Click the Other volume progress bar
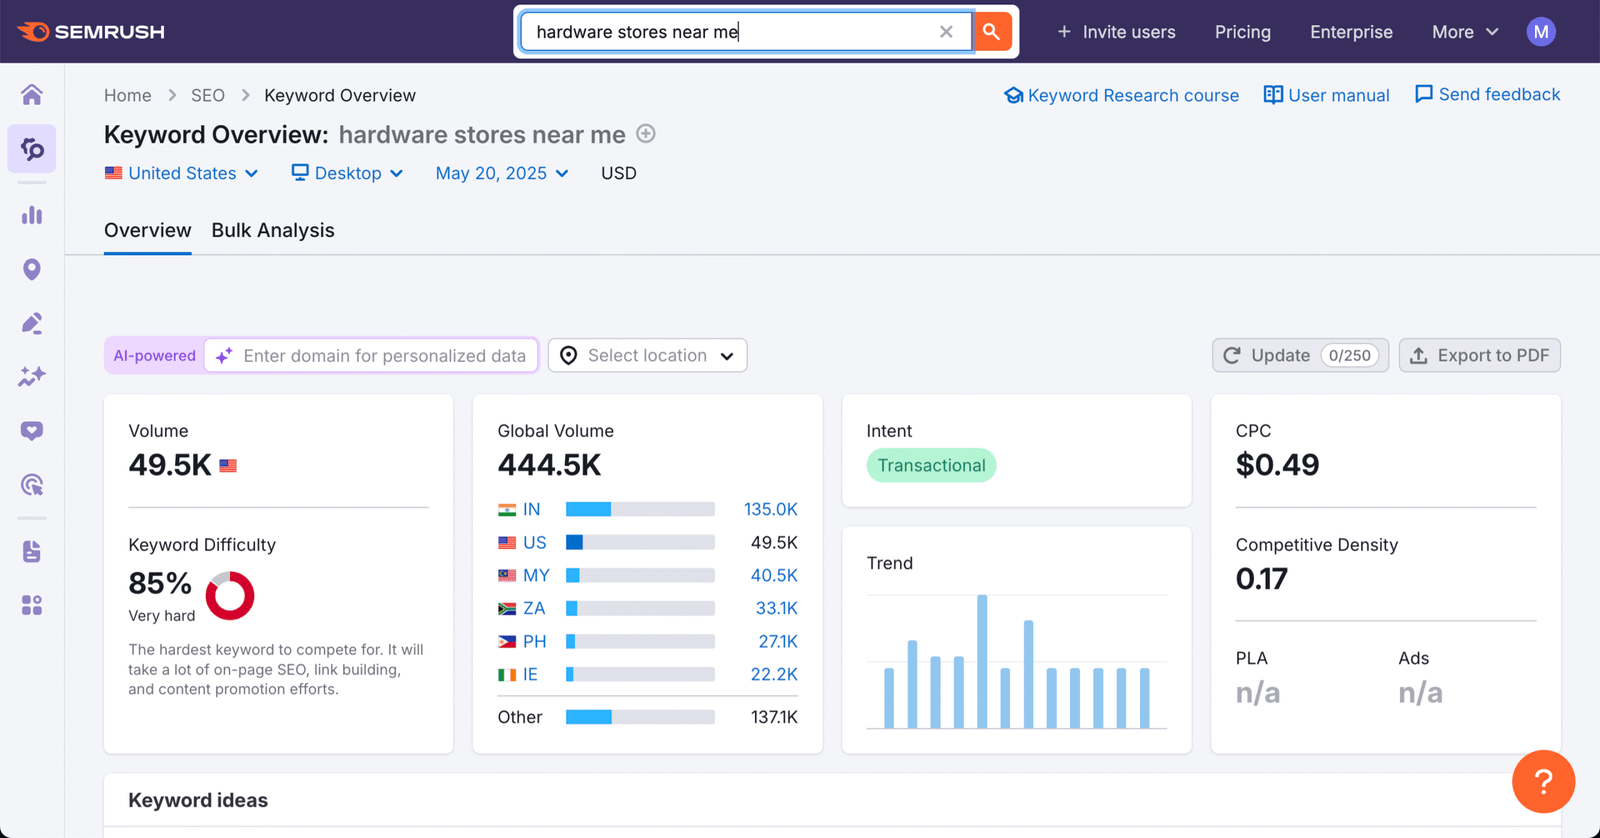Viewport: 1600px width, 838px height. click(640, 717)
